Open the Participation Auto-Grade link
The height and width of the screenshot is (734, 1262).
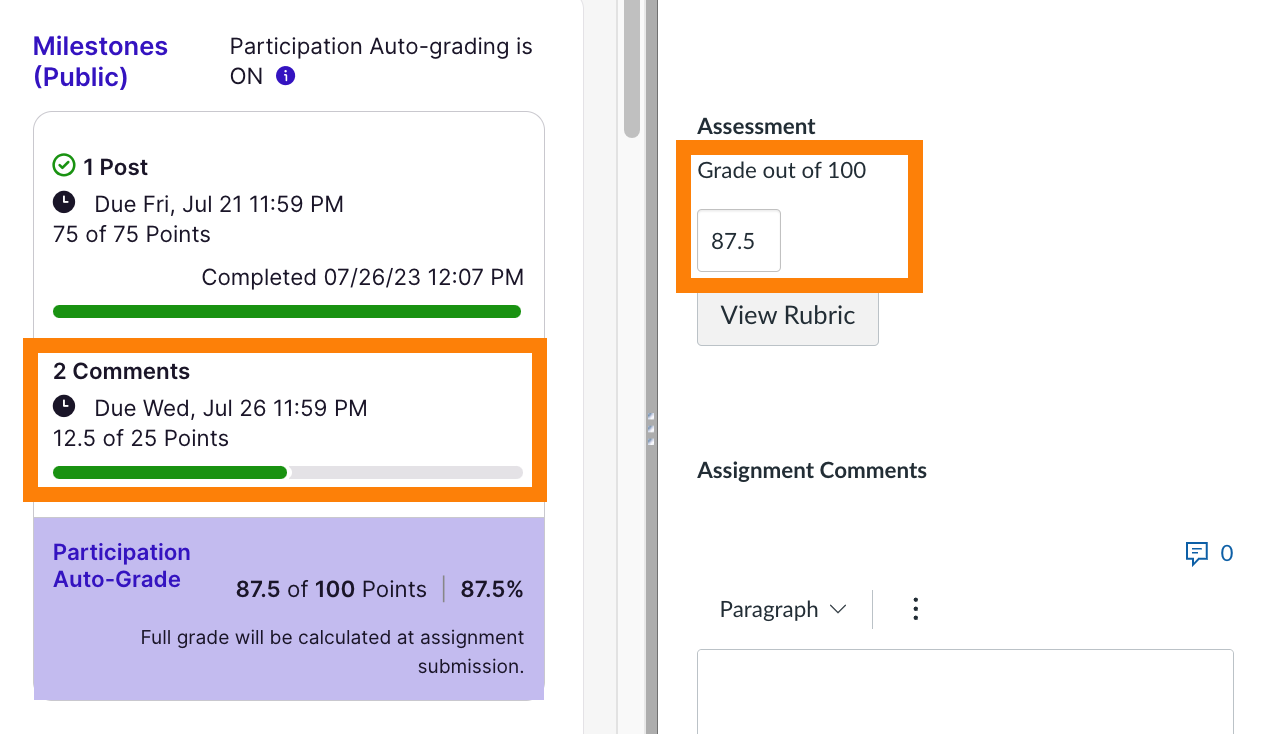121,566
